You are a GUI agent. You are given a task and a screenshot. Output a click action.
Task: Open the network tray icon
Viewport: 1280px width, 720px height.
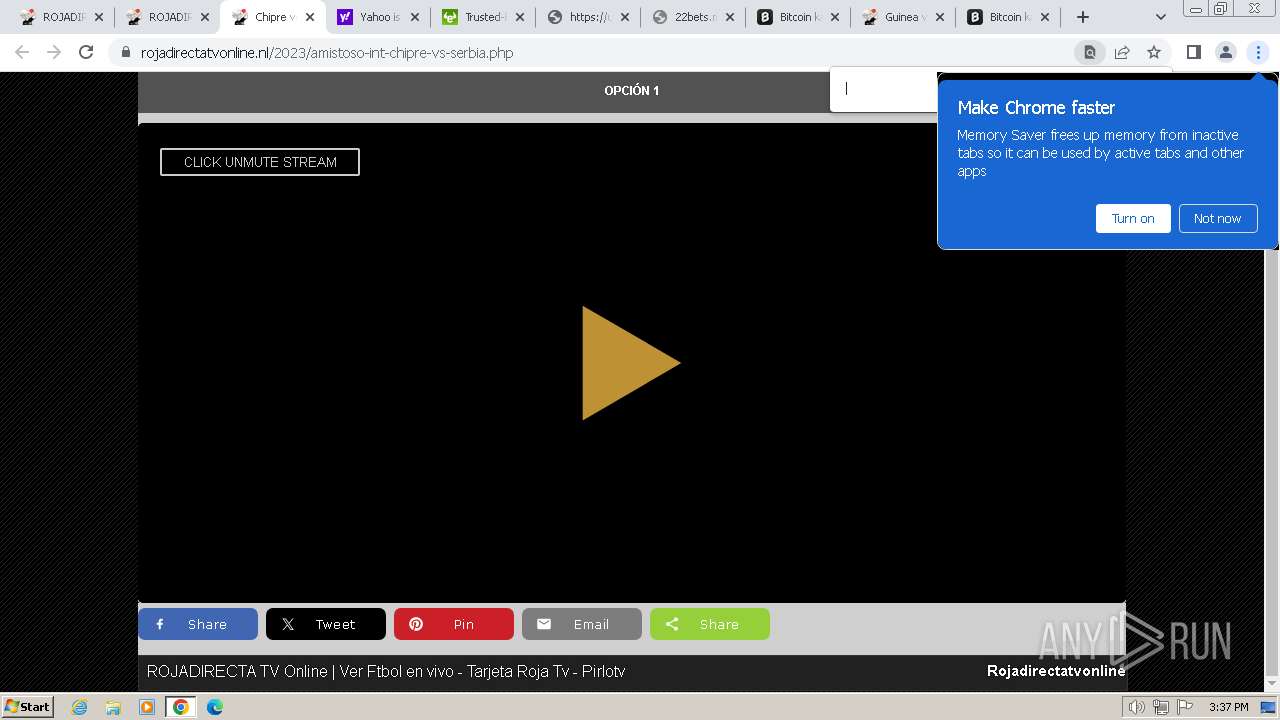tap(1160, 707)
